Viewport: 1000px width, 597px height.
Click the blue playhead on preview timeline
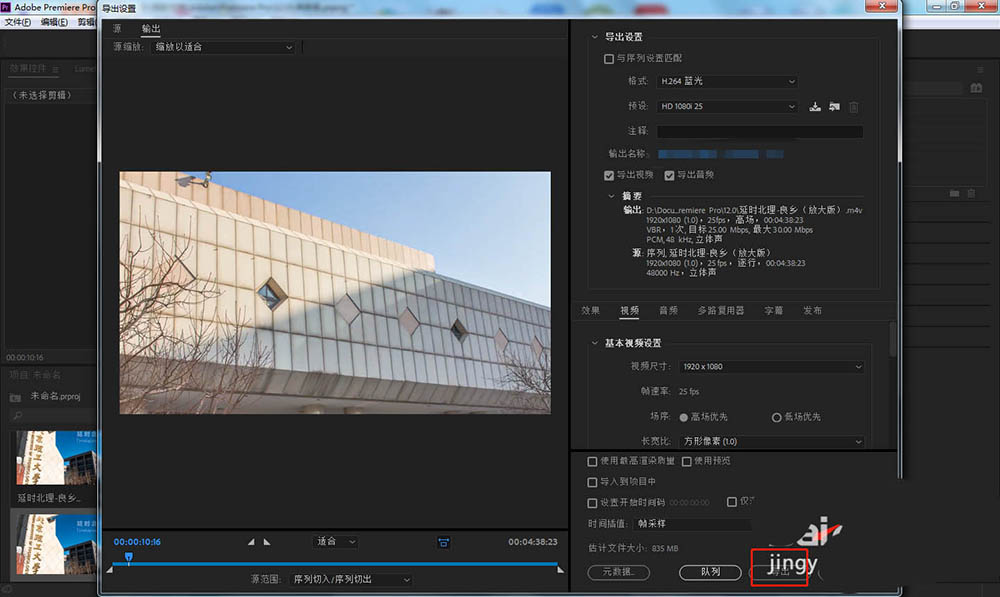pos(128,556)
